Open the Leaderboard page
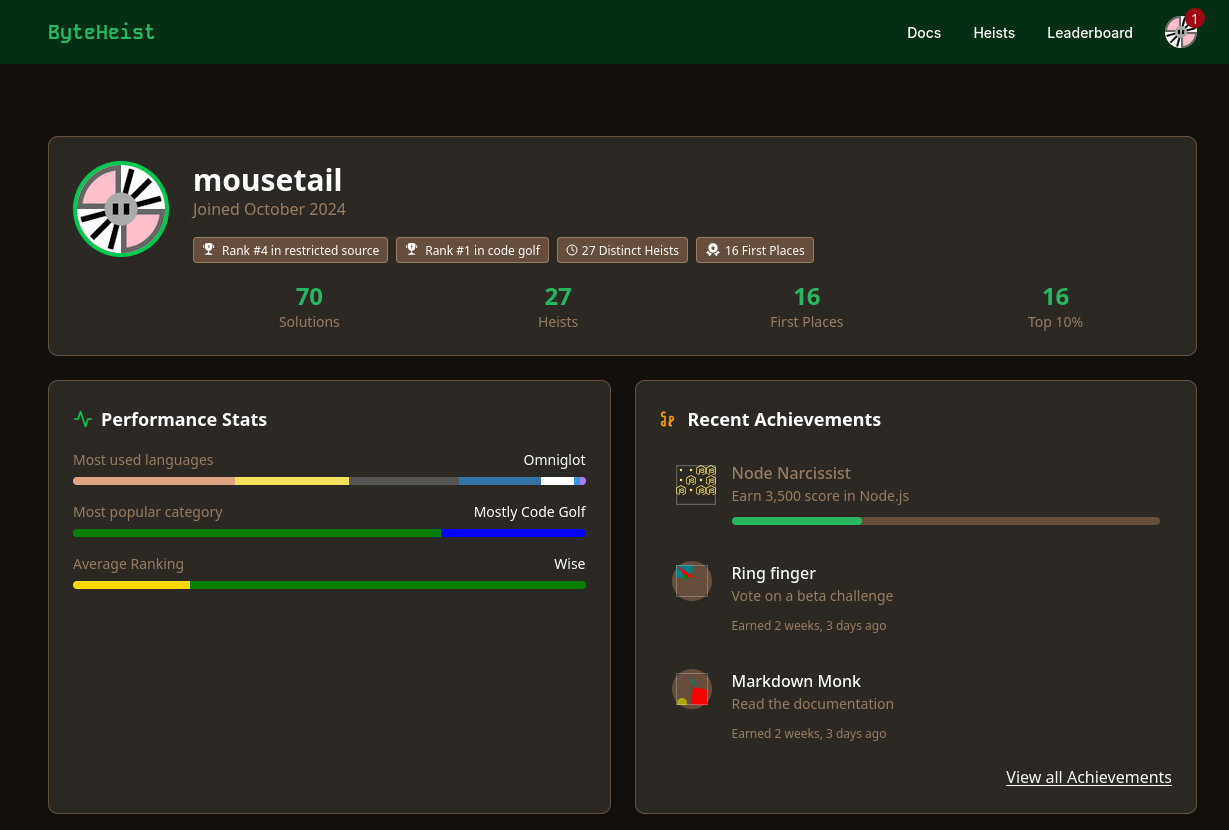The image size is (1229, 830). tap(1089, 33)
